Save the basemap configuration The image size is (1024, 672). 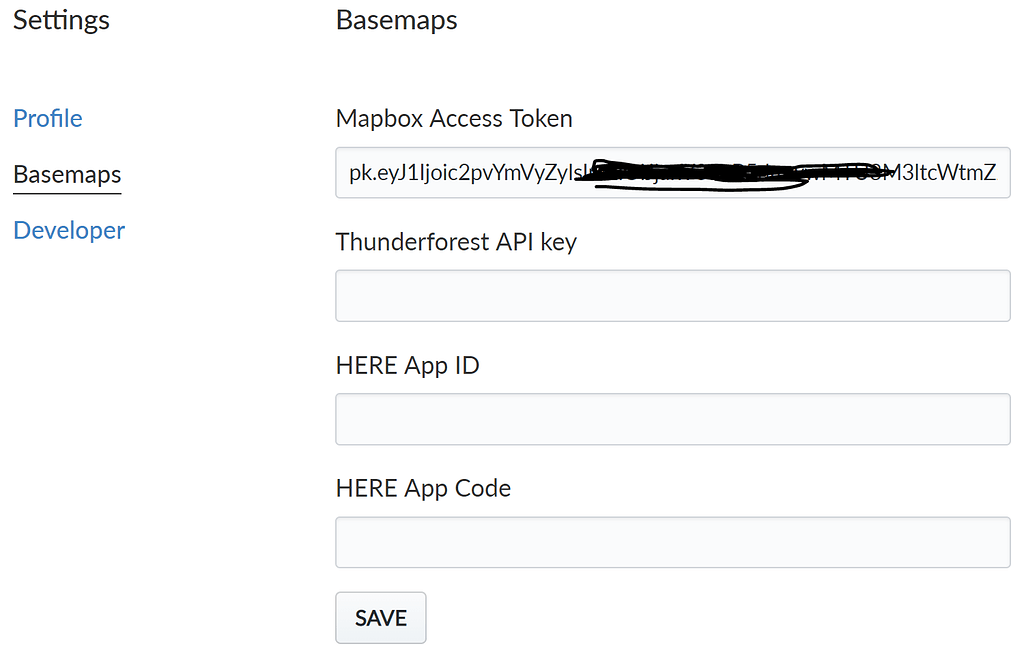380,617
